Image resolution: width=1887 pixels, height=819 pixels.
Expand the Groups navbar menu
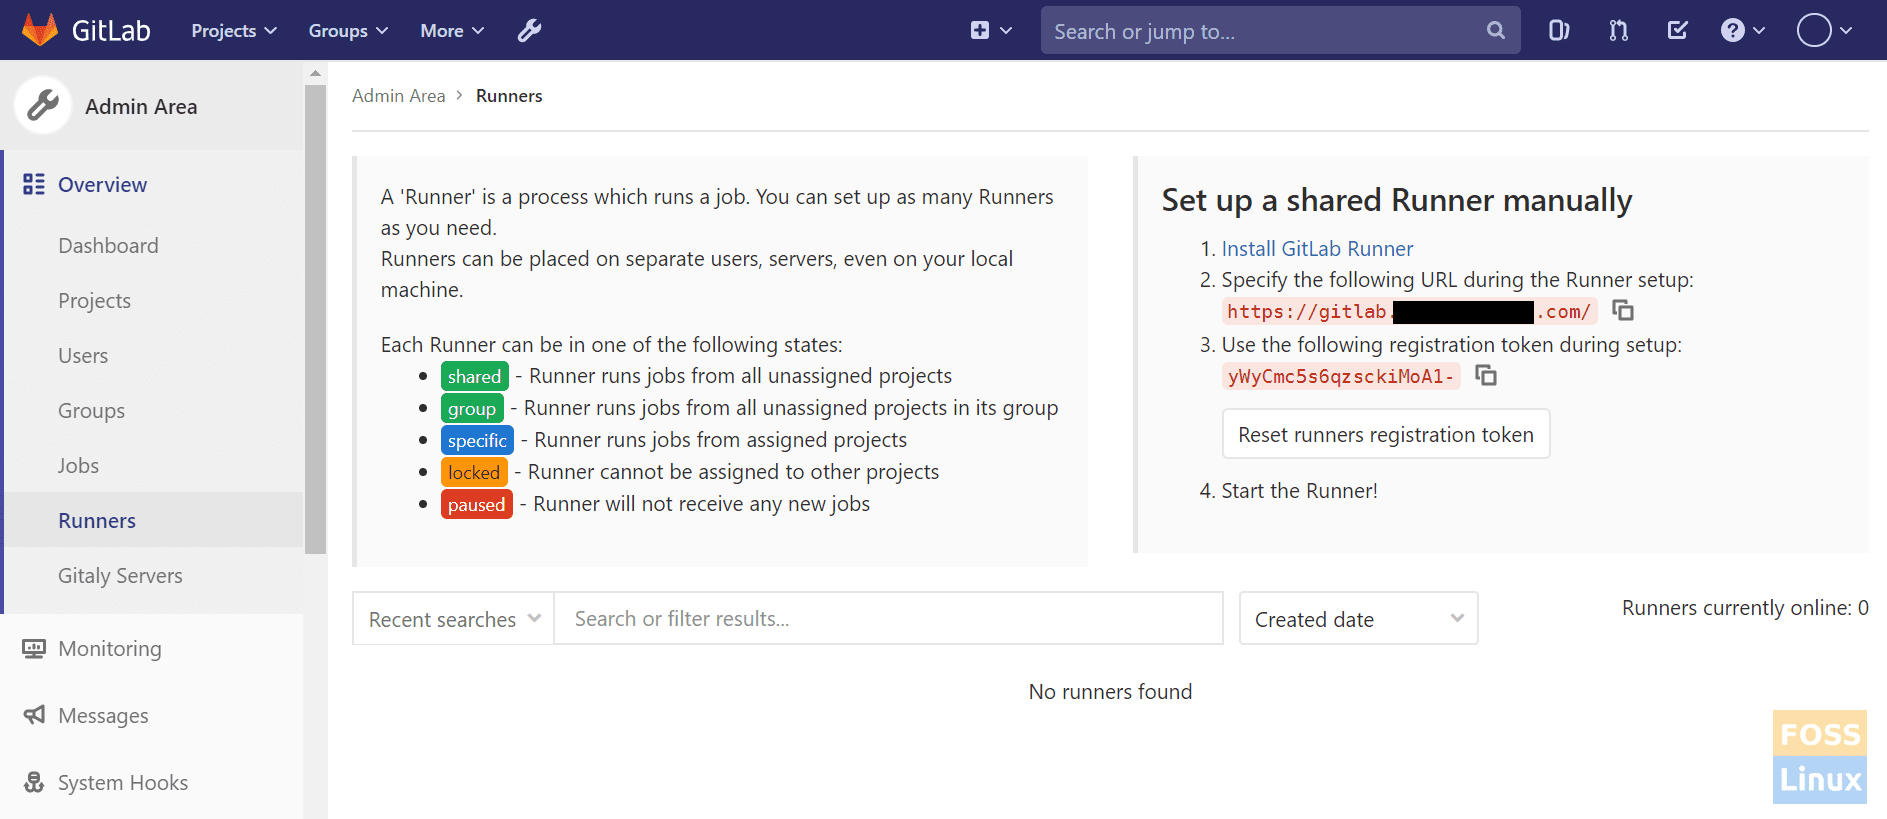pos(348,31)
